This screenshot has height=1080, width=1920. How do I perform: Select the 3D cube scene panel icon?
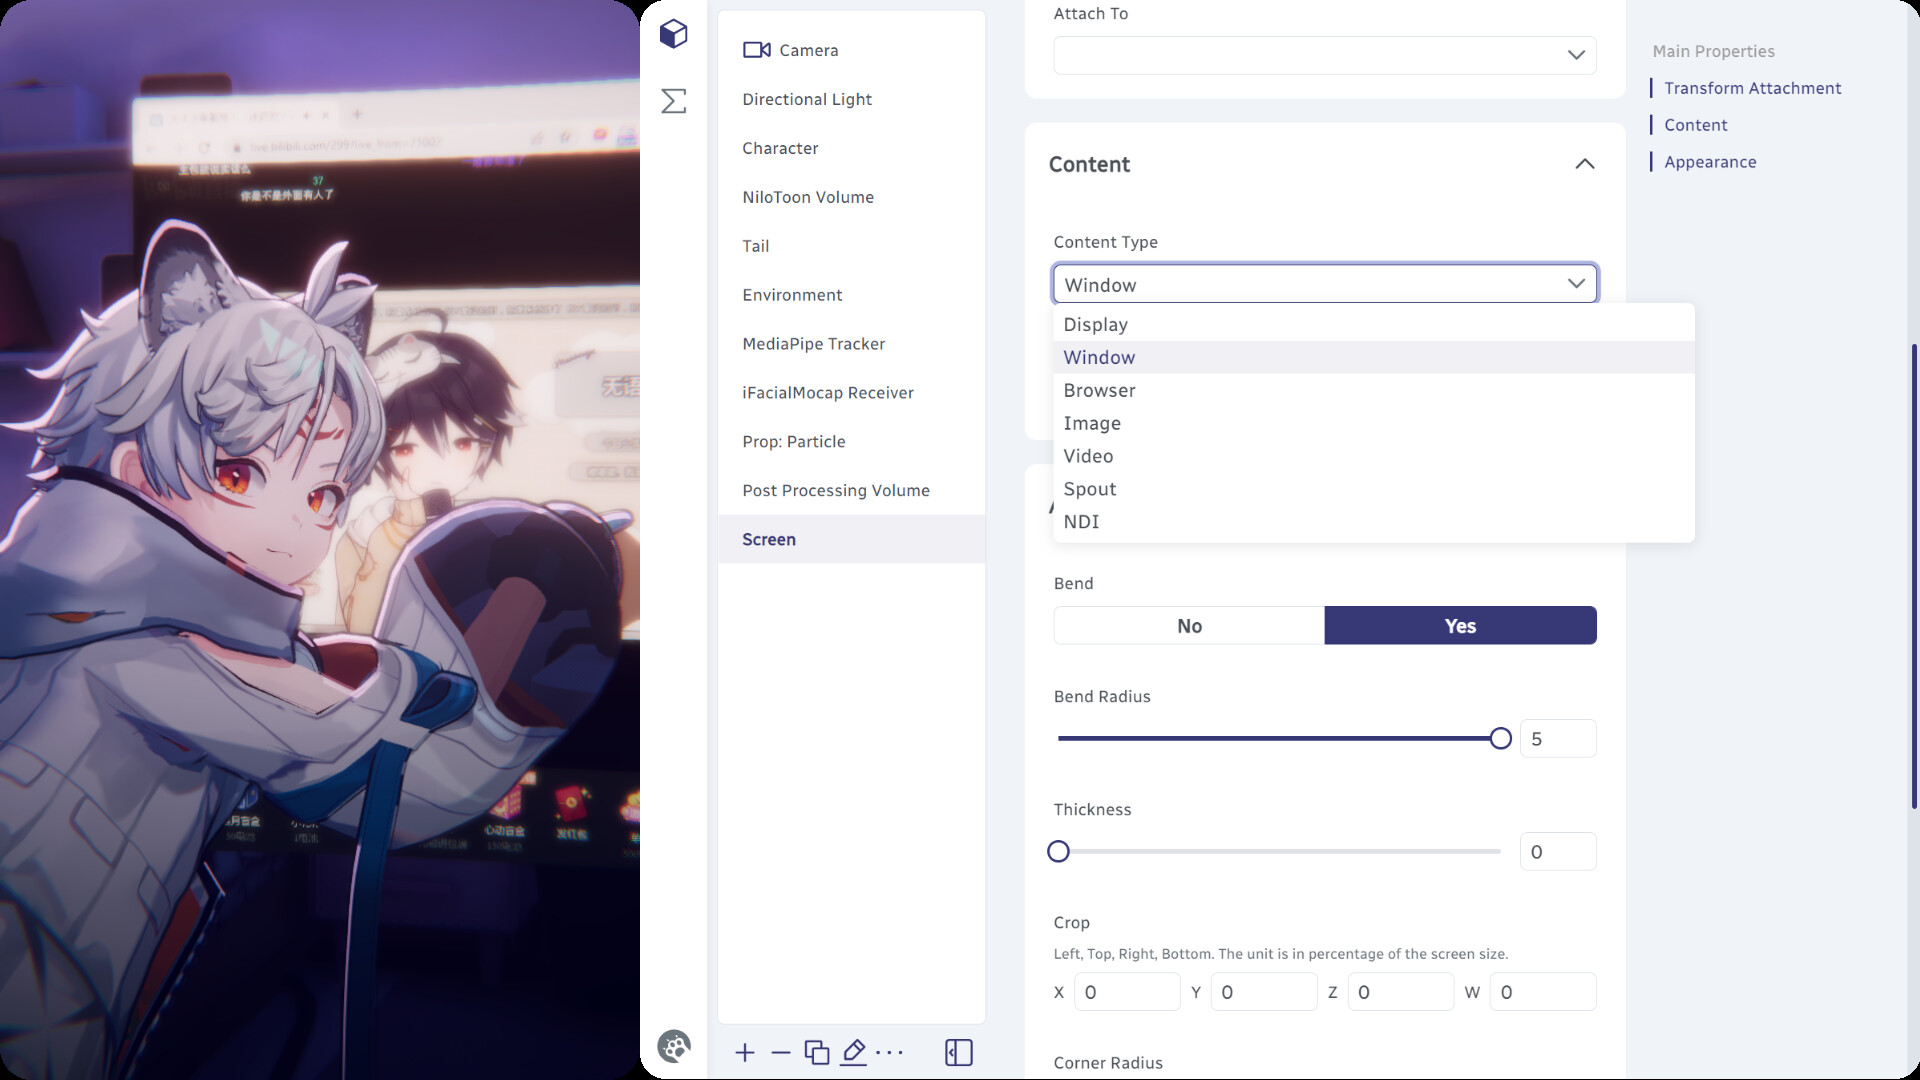tap(673, 33)
